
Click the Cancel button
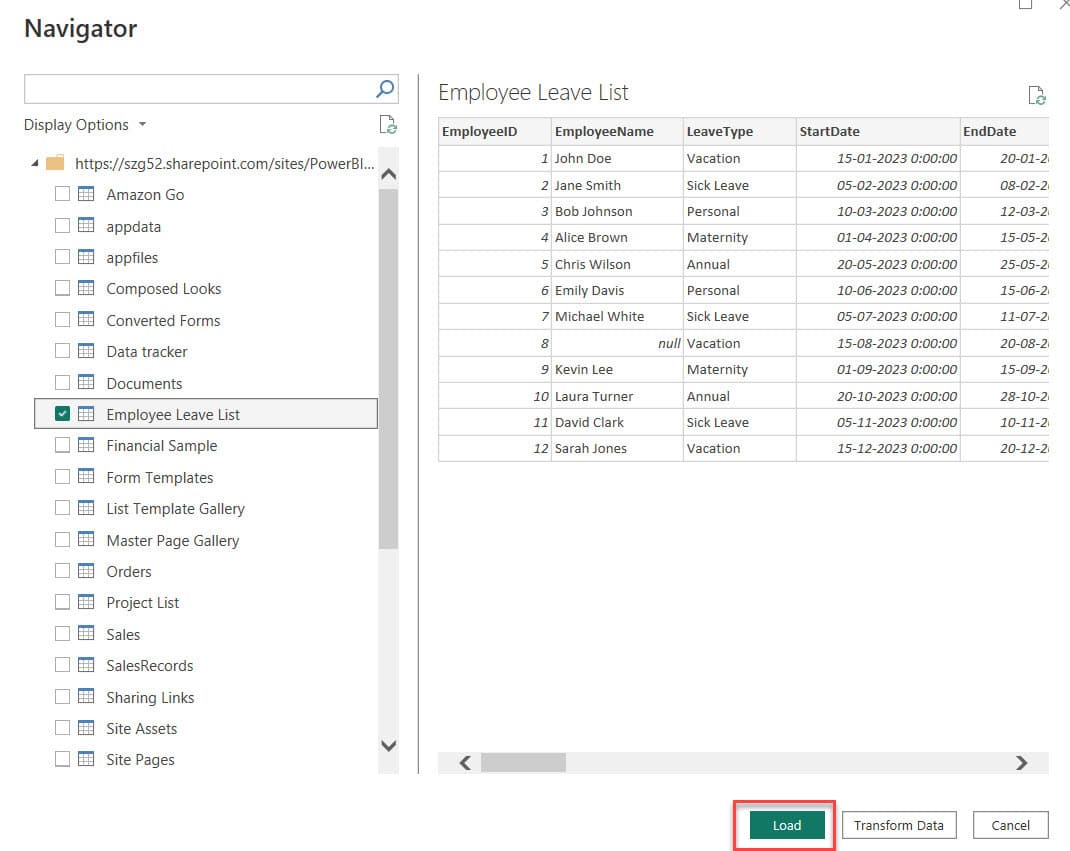pyautogui.click(x=1010, y=825)
